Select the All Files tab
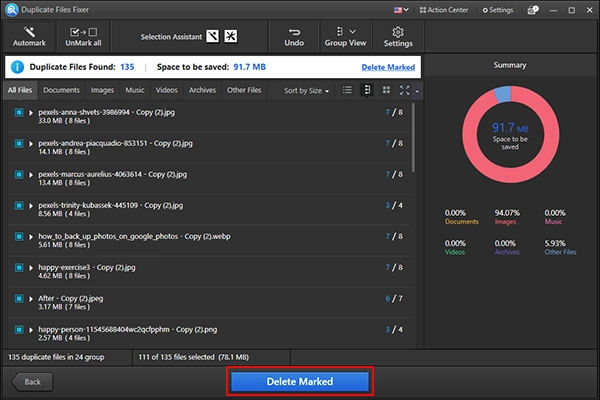 [20, 90]
